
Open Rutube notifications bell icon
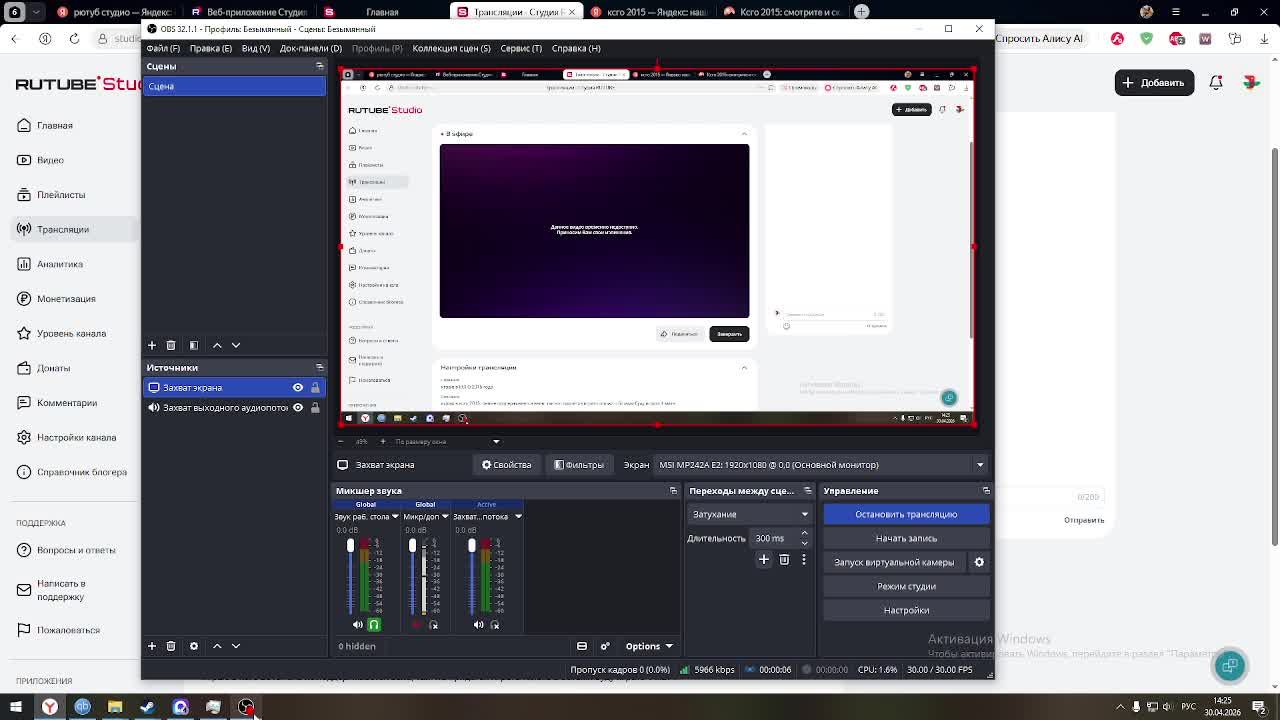point(1216,83)
